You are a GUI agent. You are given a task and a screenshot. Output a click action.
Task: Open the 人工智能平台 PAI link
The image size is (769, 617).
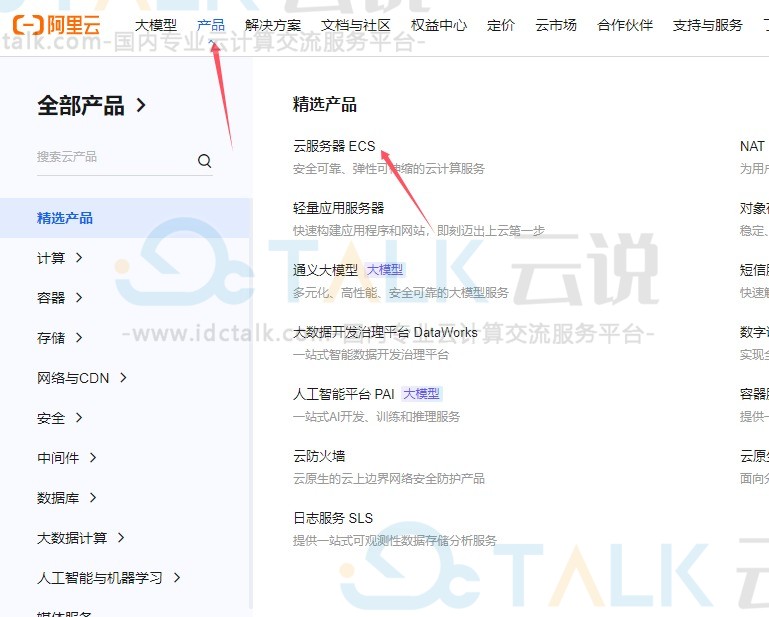coord(344,394)
